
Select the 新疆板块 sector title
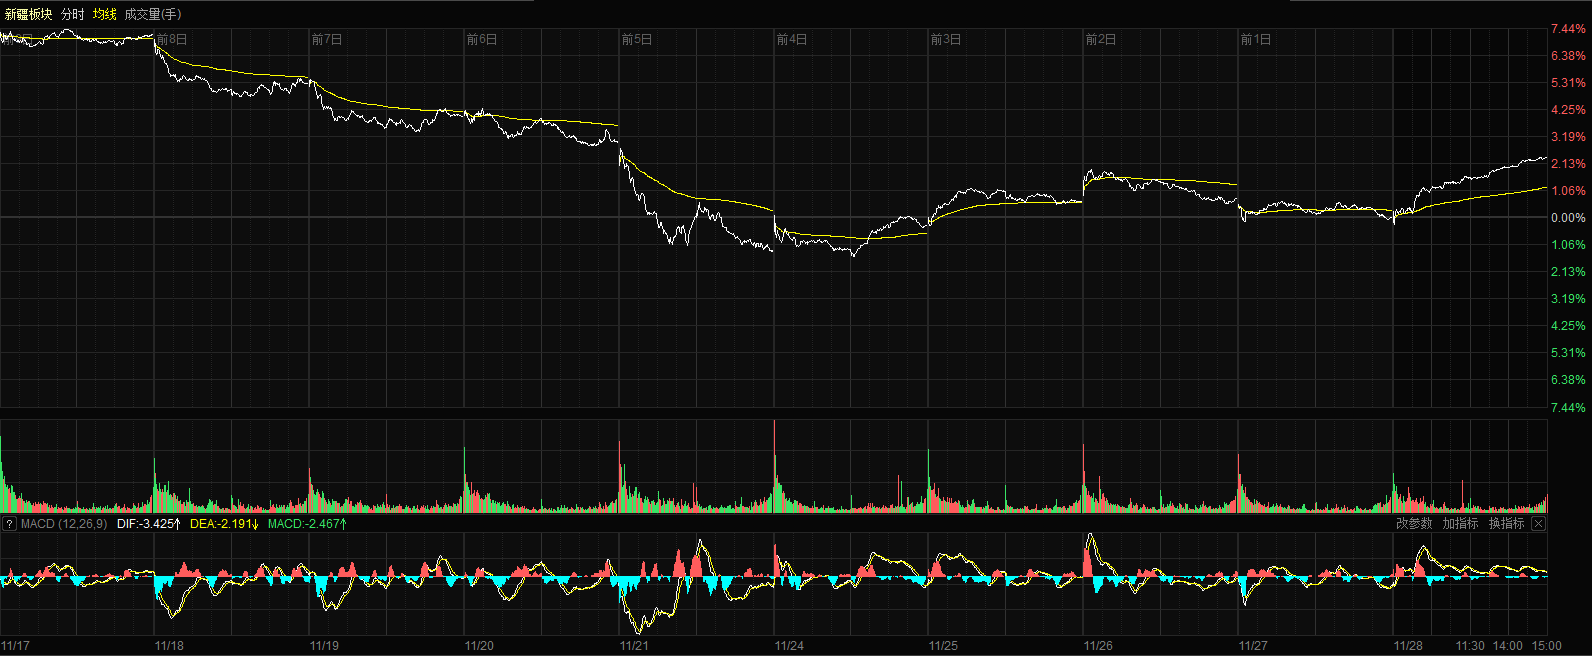(x=28, y=14)
